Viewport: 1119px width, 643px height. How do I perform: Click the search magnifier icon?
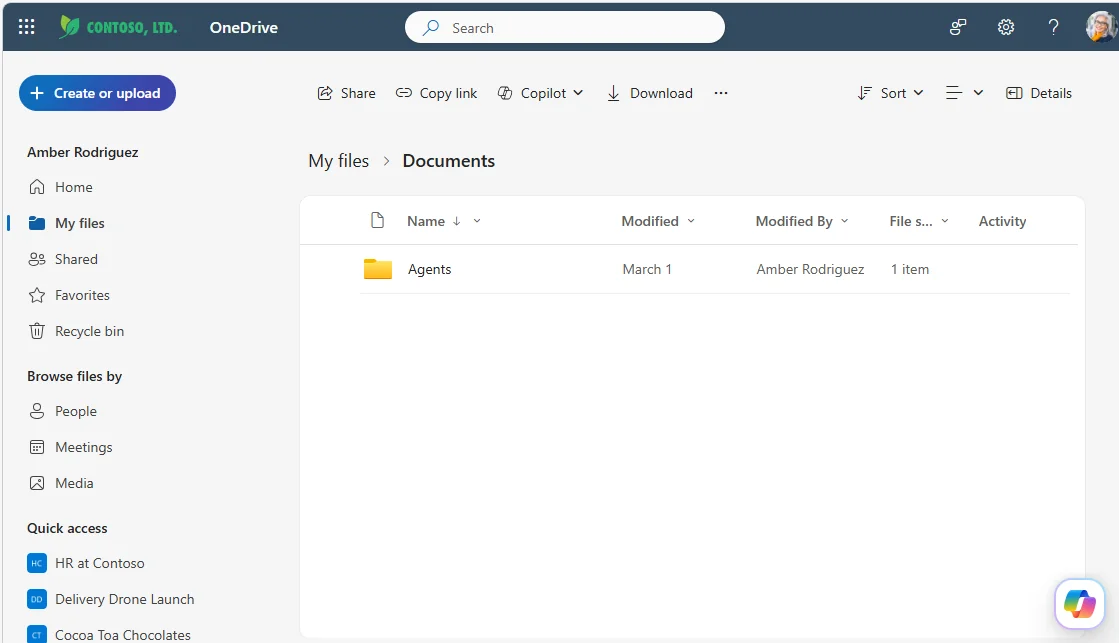tap(430, 28)
